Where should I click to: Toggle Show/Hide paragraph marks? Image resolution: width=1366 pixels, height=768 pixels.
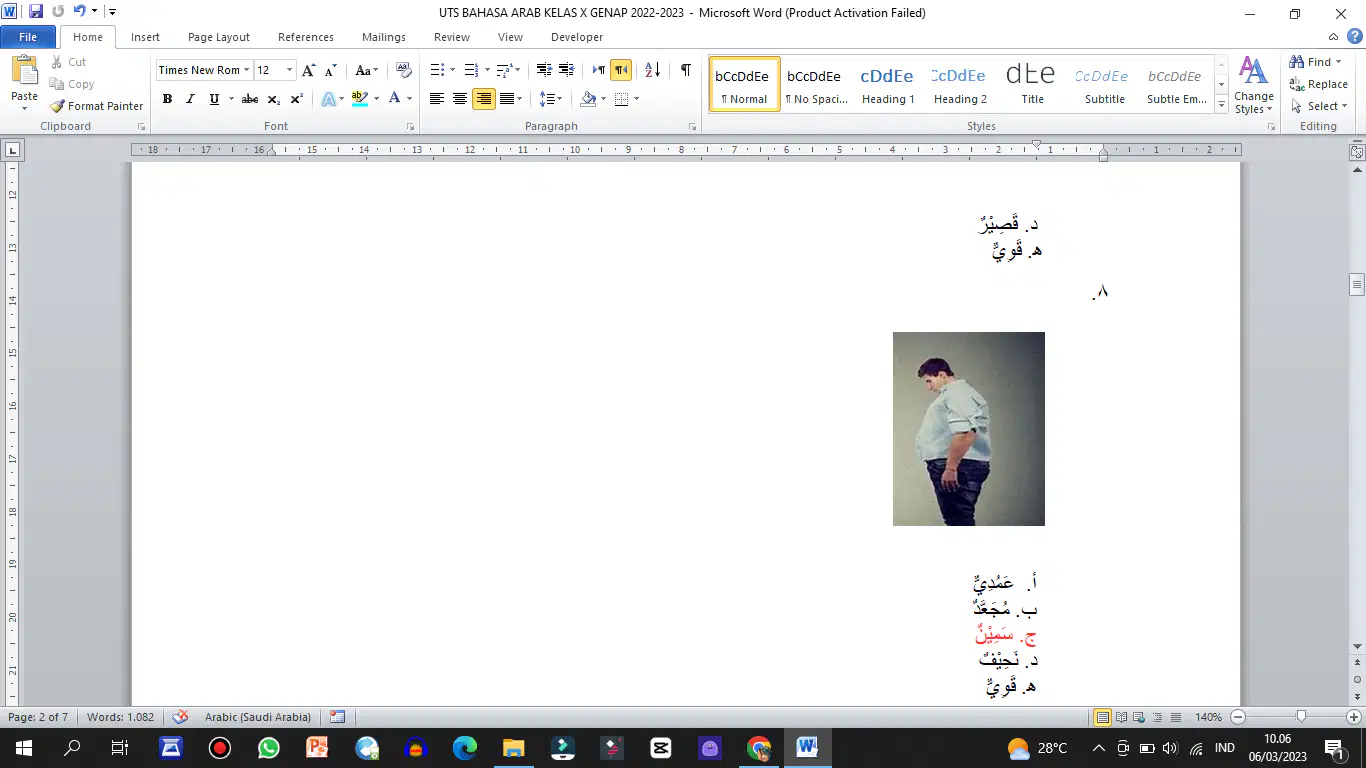tap(686, 70)
